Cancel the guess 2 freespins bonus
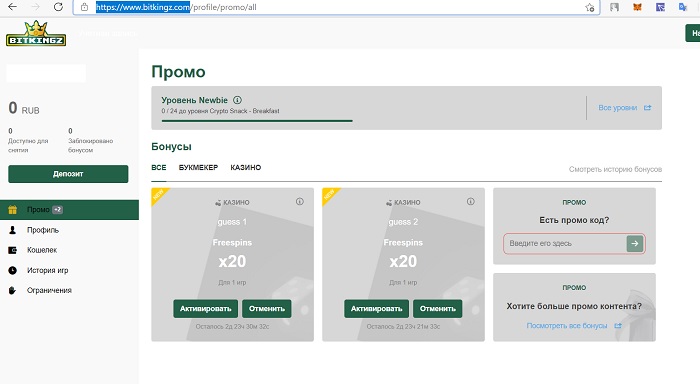This screenshot has height=384, width=700. [438, 309]
